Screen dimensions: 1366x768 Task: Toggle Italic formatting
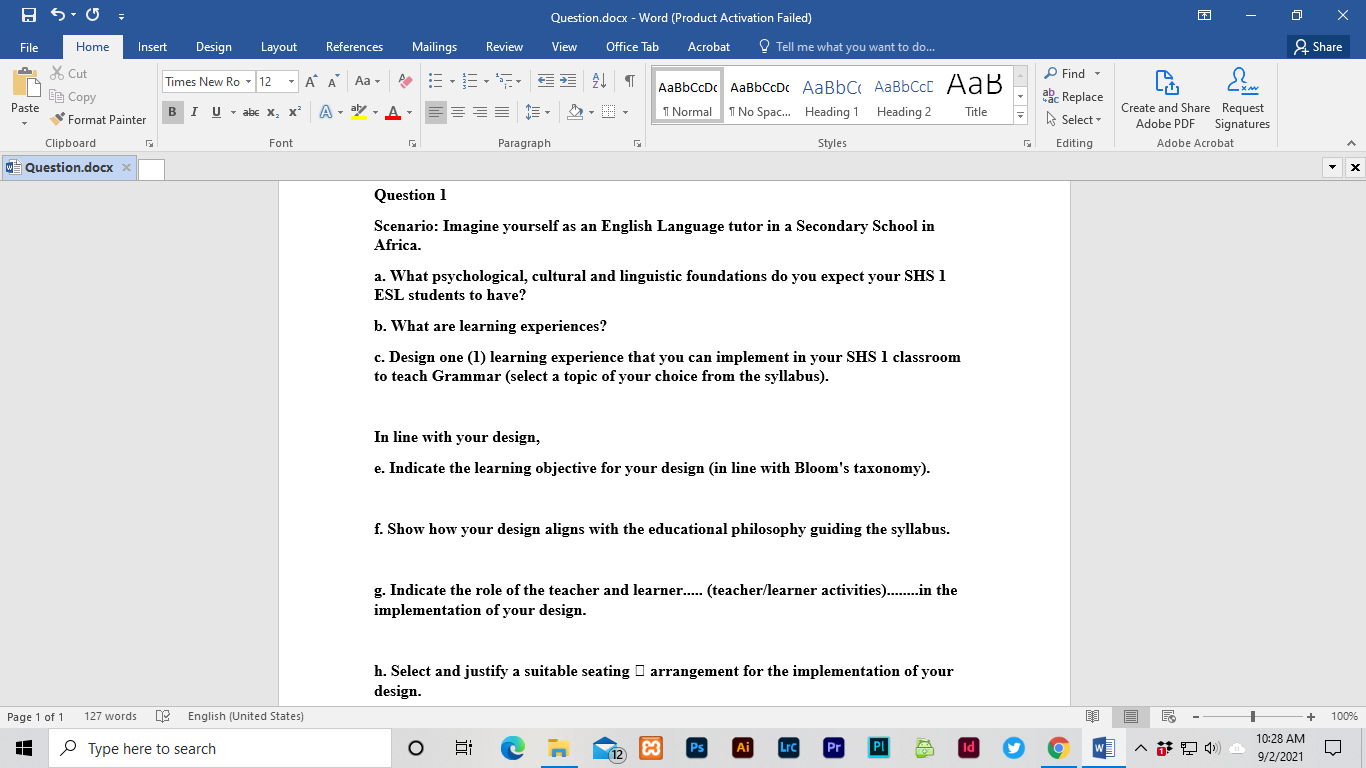click(194, 112)
